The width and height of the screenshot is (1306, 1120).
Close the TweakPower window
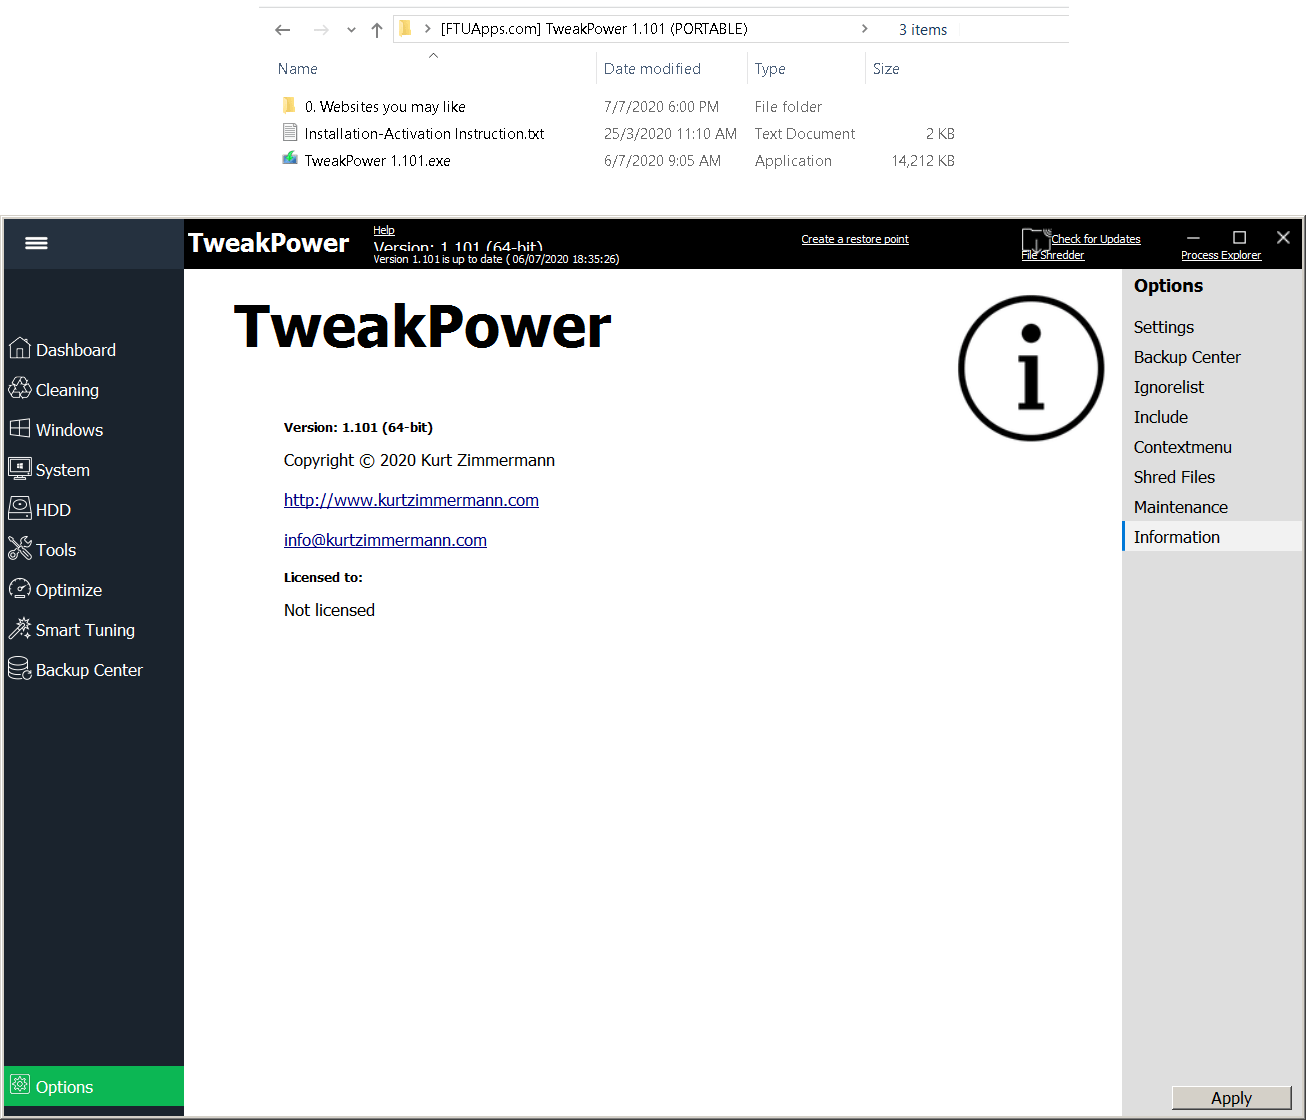click(x=1284, y=238)
